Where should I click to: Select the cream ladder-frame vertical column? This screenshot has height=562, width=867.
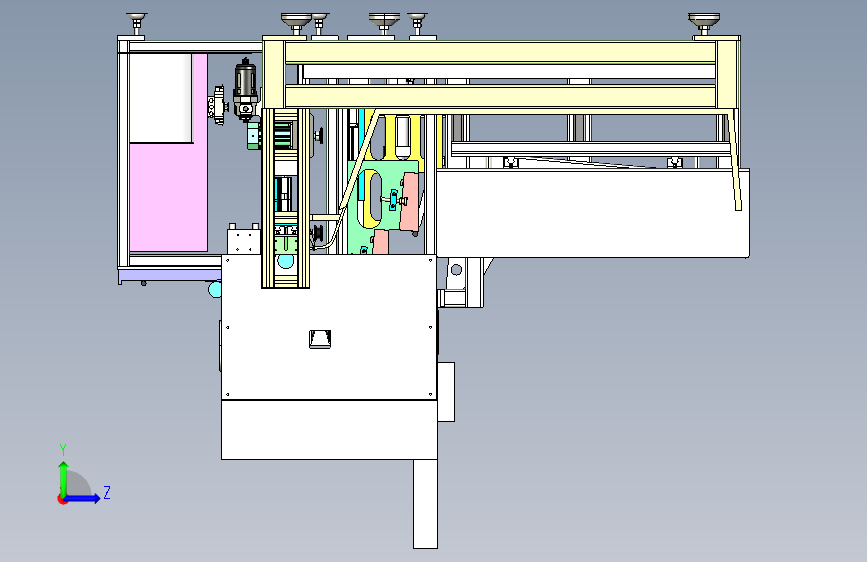pyautogui.click(x=285, y=198)
